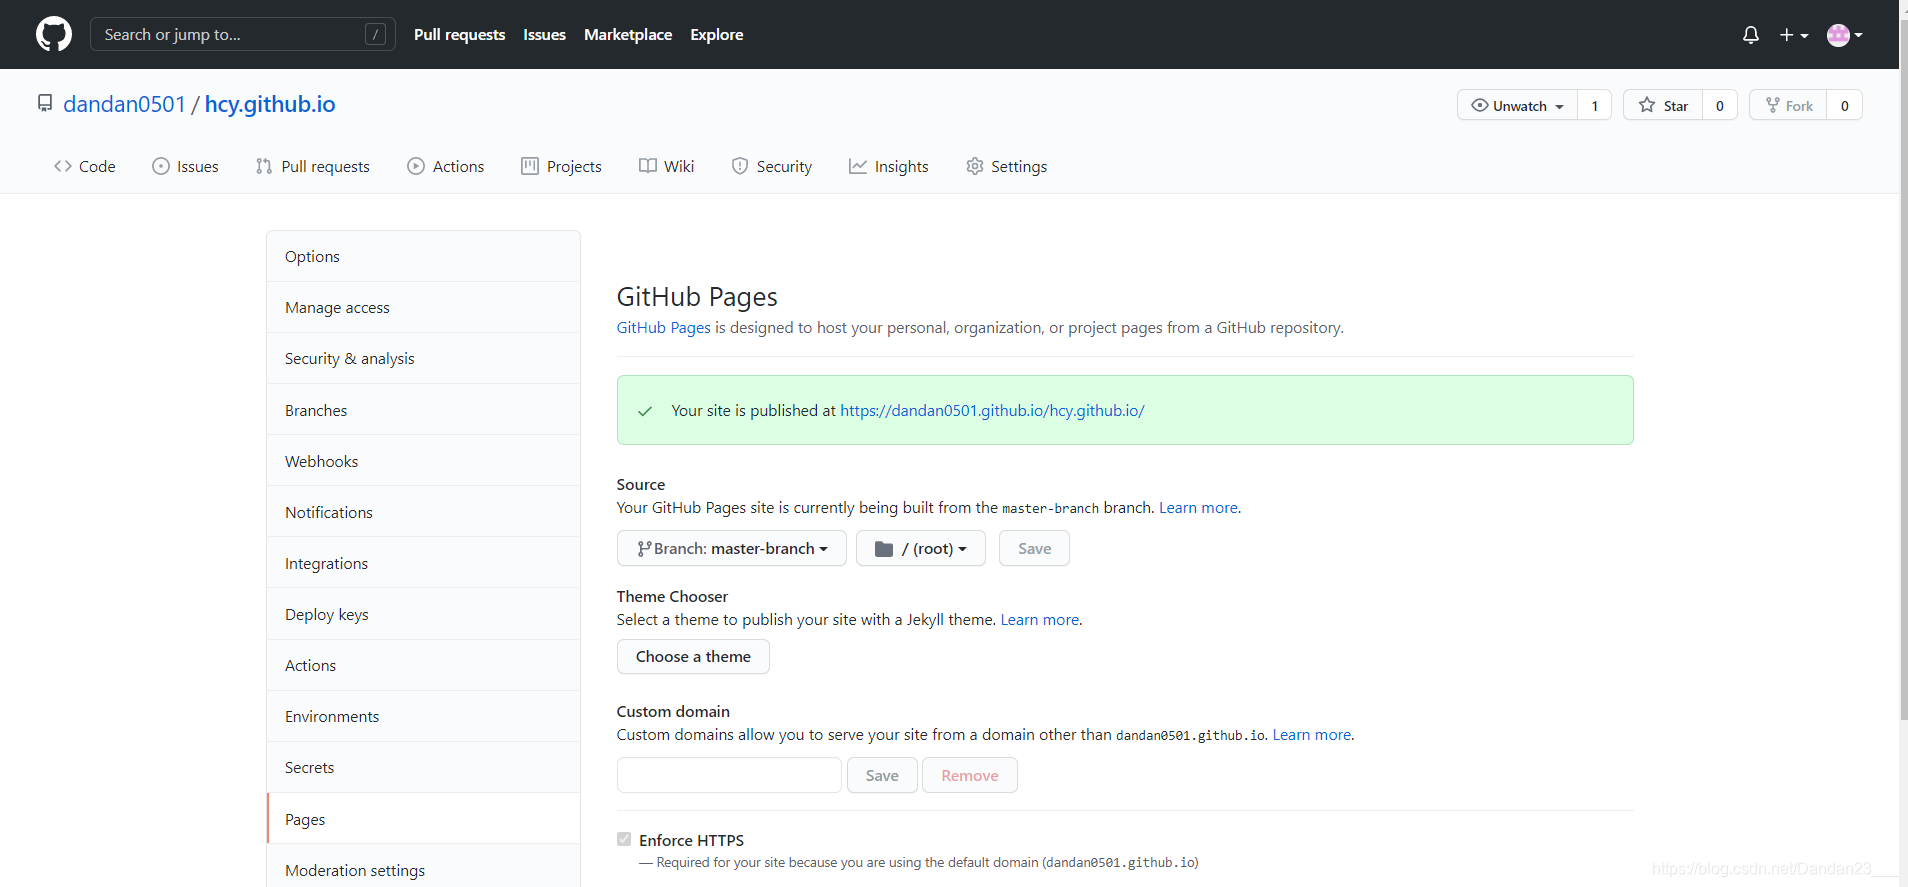Switch to the Settings tab

pos(1007,166)
